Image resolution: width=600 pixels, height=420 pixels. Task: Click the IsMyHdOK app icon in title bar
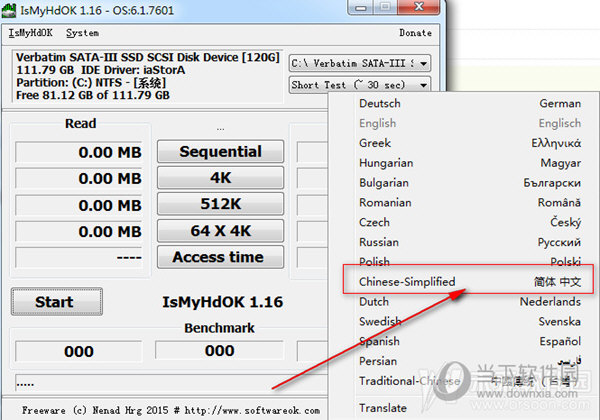pyautogui.click(x=8, y=10)
